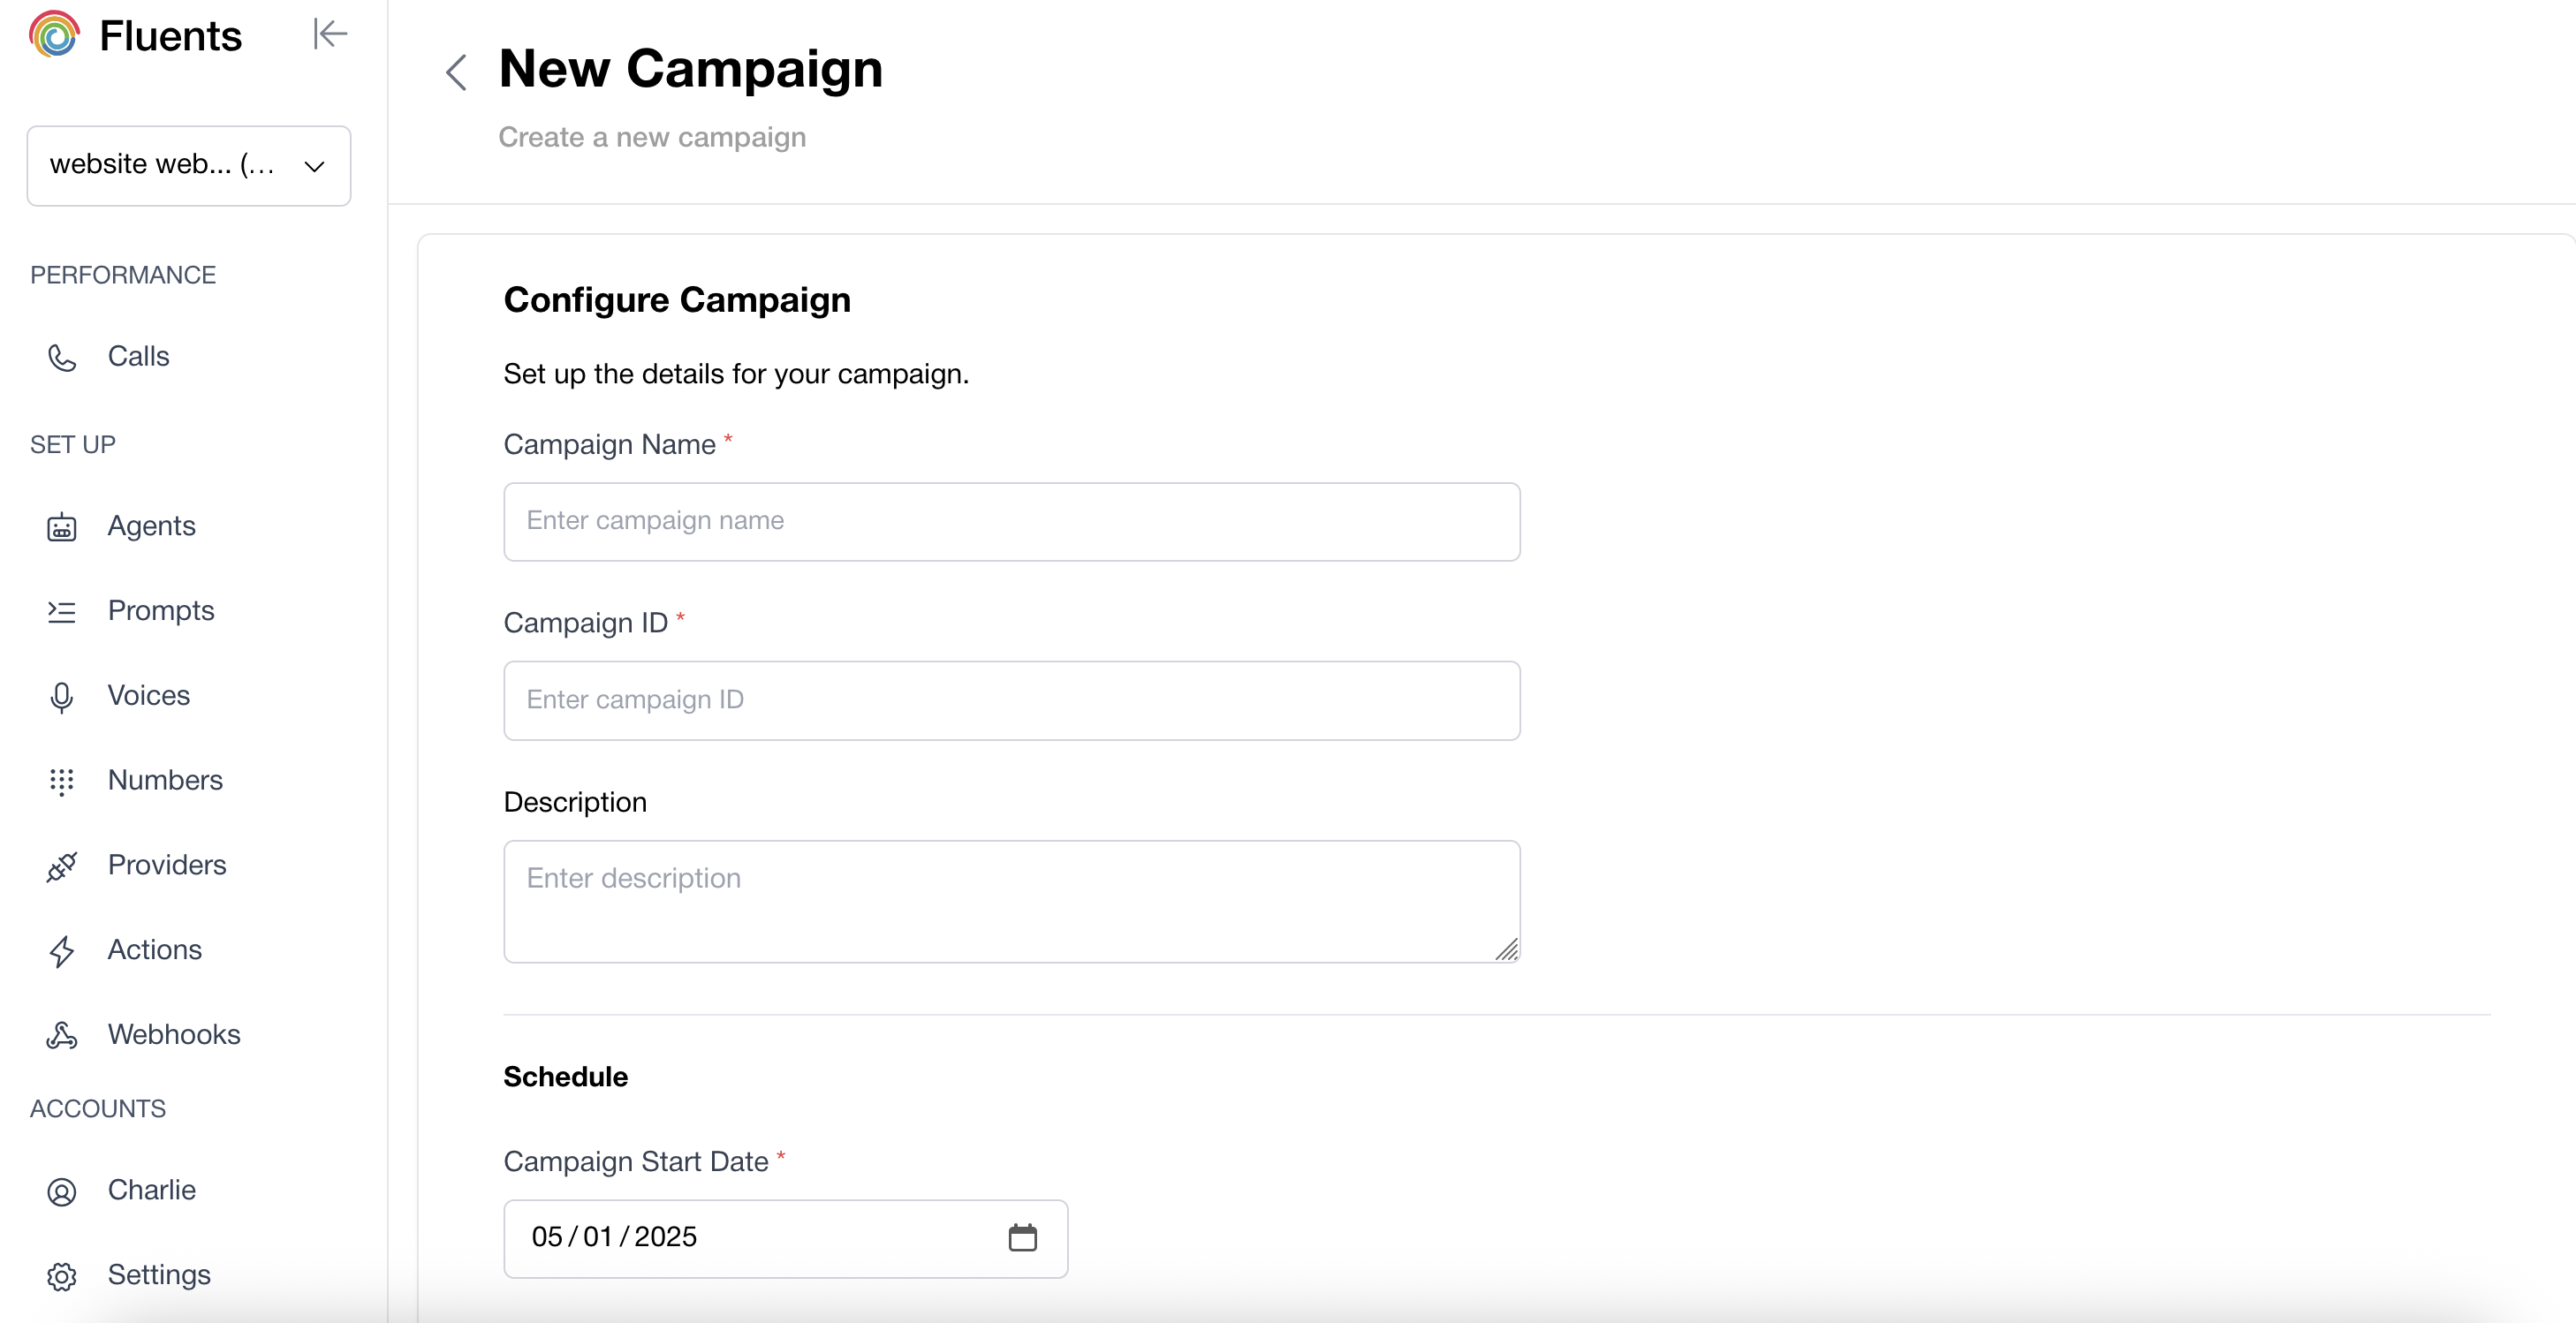Click the plug icon beside Providers
The image size is (2576, 1323).
(62, 866)
